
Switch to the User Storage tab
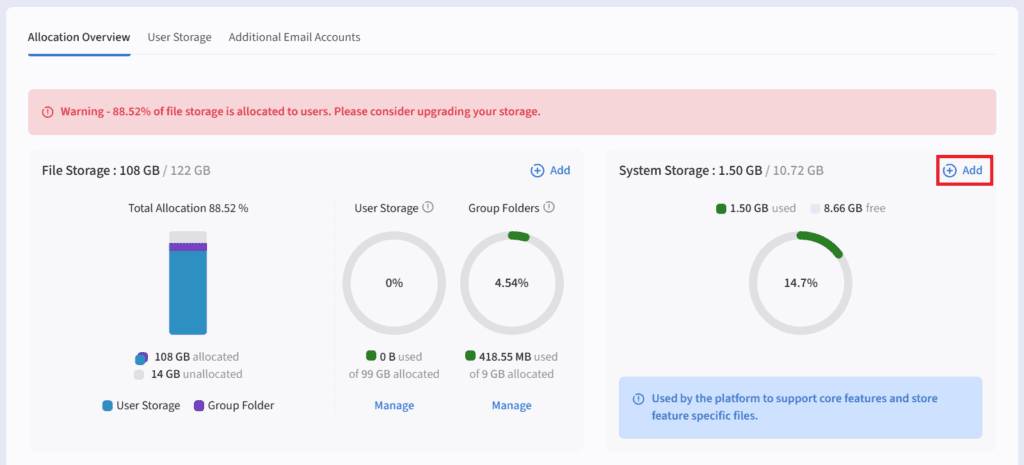(x=179, y=37)
